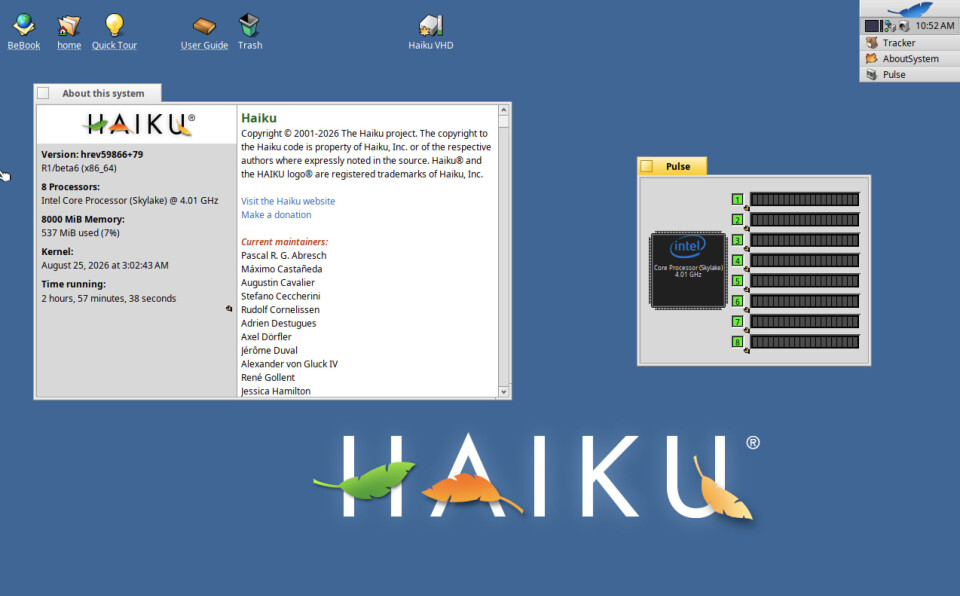Viewport: 960px width, 596px height.
Task: Visit the Haiku website link
Action: point(288,201)
